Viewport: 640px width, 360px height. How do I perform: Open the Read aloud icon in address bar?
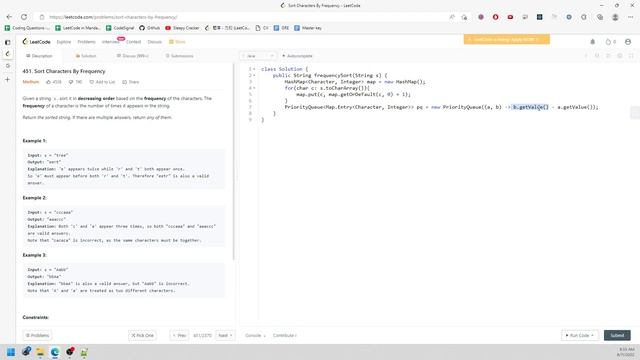click(x=452, y=17)
